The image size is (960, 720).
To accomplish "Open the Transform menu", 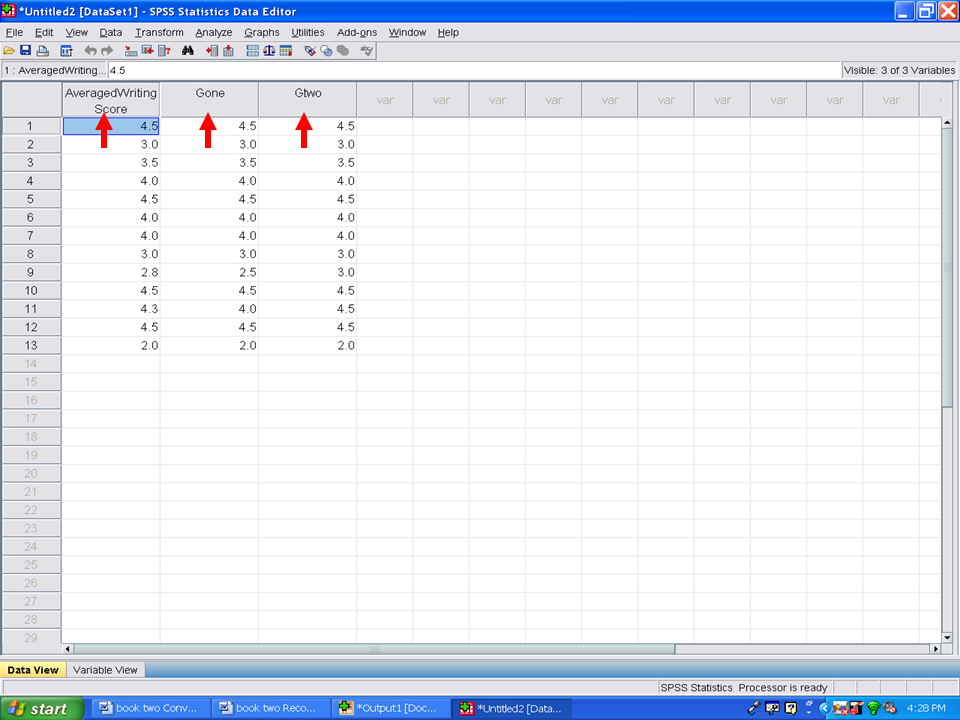I will [159, 32].
